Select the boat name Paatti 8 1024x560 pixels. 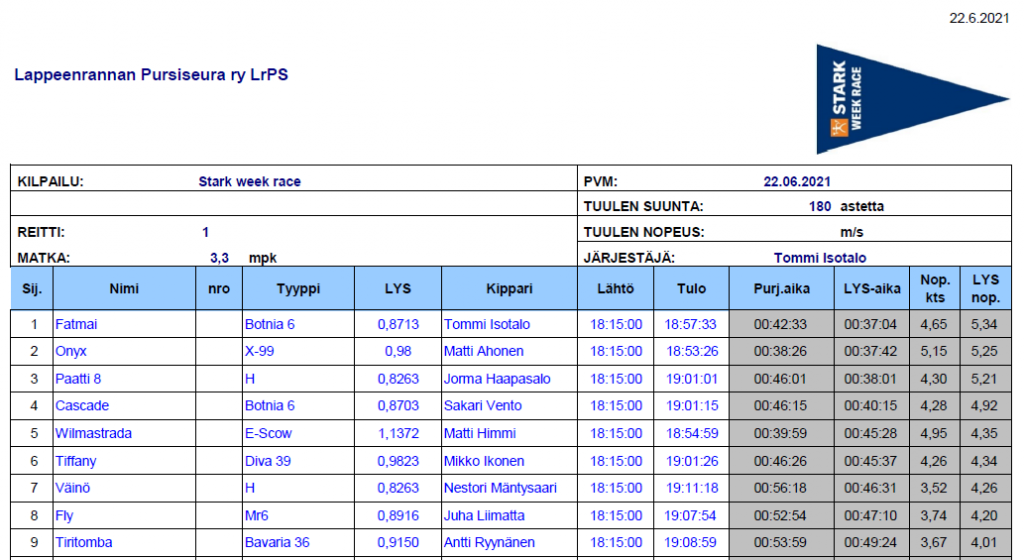tap(78, 379)
